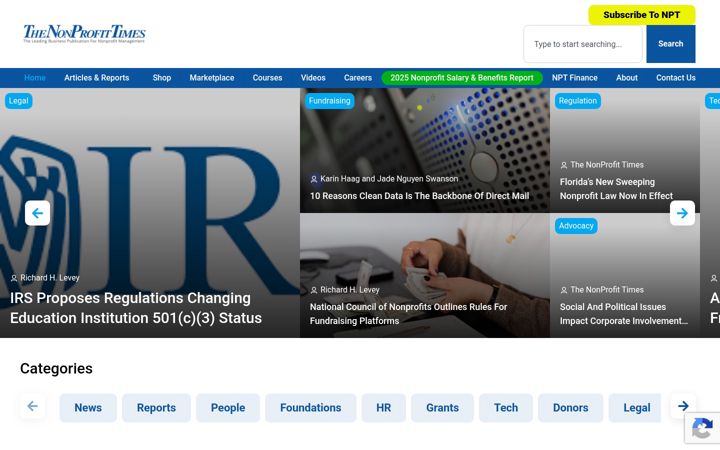Click the Fundraising tag badge
The width and height of the screenshot is (720, 450).
(329, 101)
